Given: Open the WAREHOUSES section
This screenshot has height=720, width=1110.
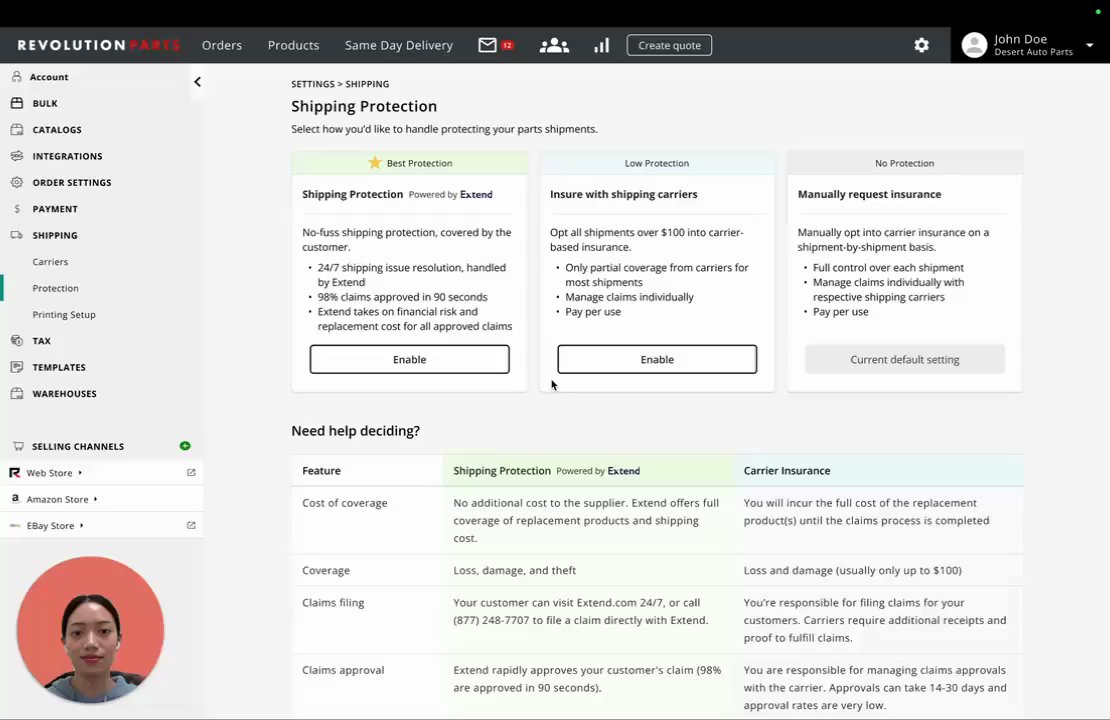Looking at the screenshot, I should click(x=64, y=394).
